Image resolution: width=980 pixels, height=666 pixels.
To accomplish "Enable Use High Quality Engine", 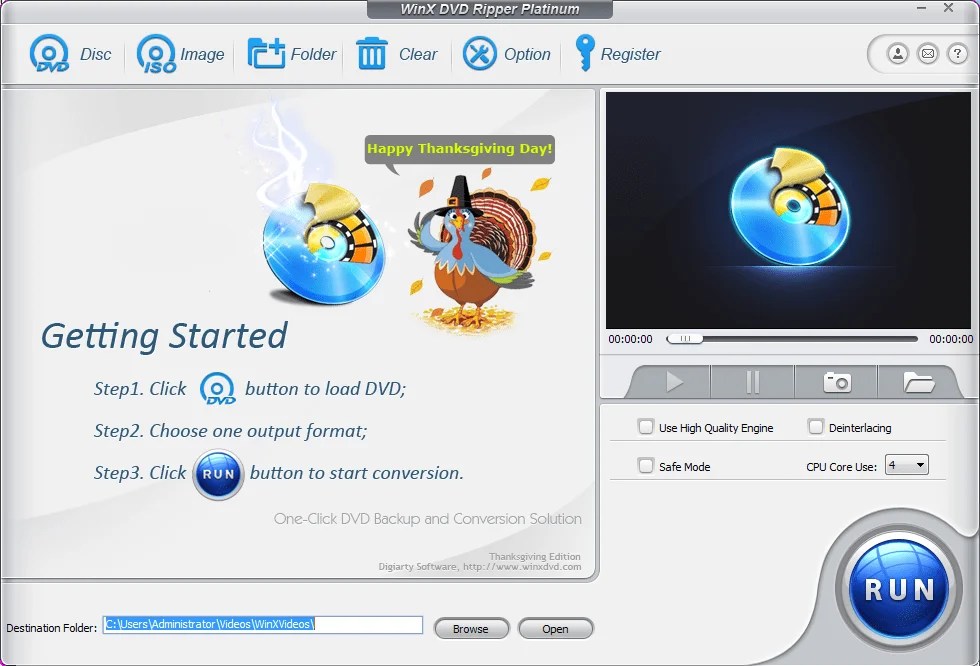I will 646,427.
